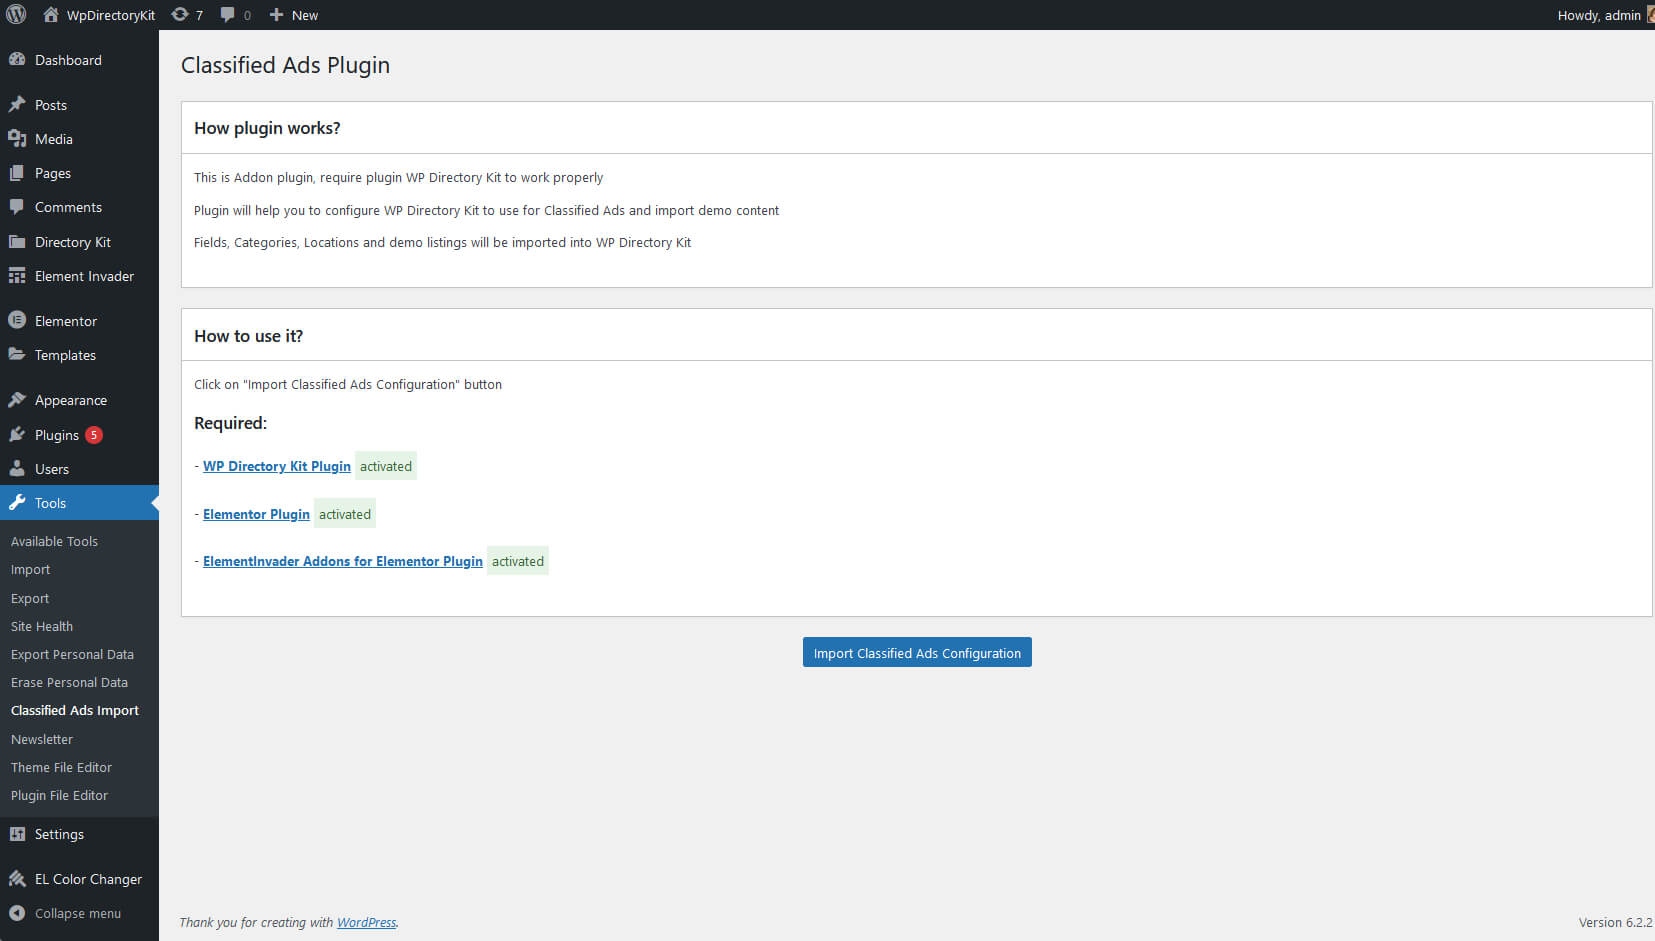Click WpDirectoryKit site name in admin bar

(x=111, y=15)
